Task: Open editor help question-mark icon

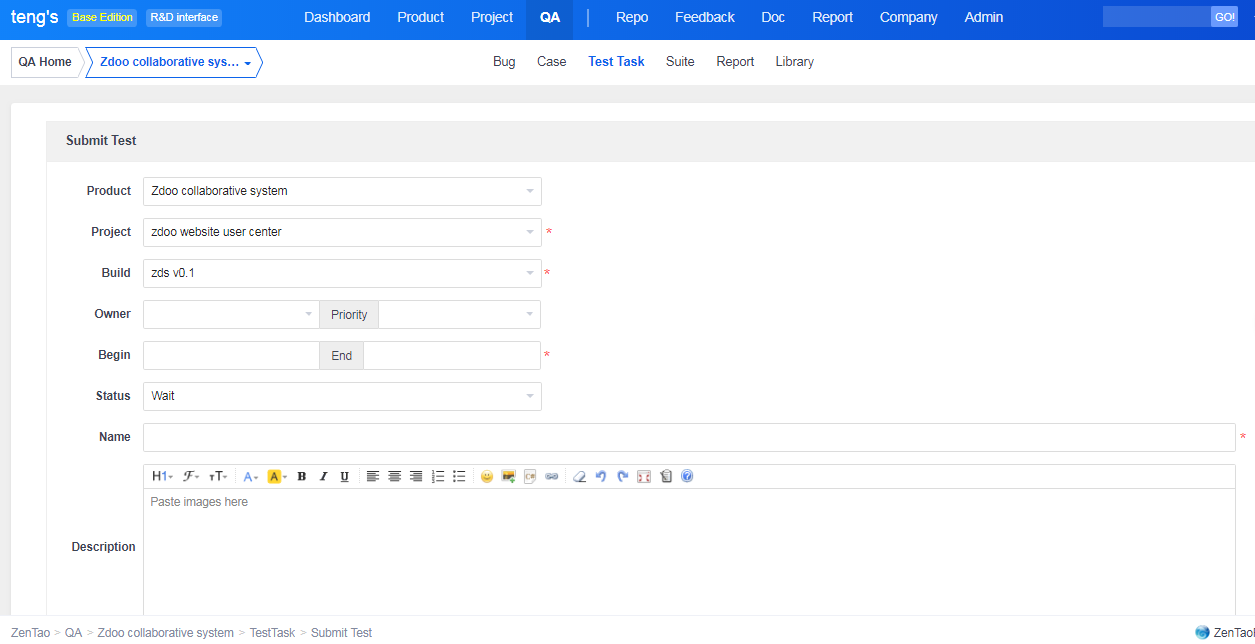Action: (687, 477)
